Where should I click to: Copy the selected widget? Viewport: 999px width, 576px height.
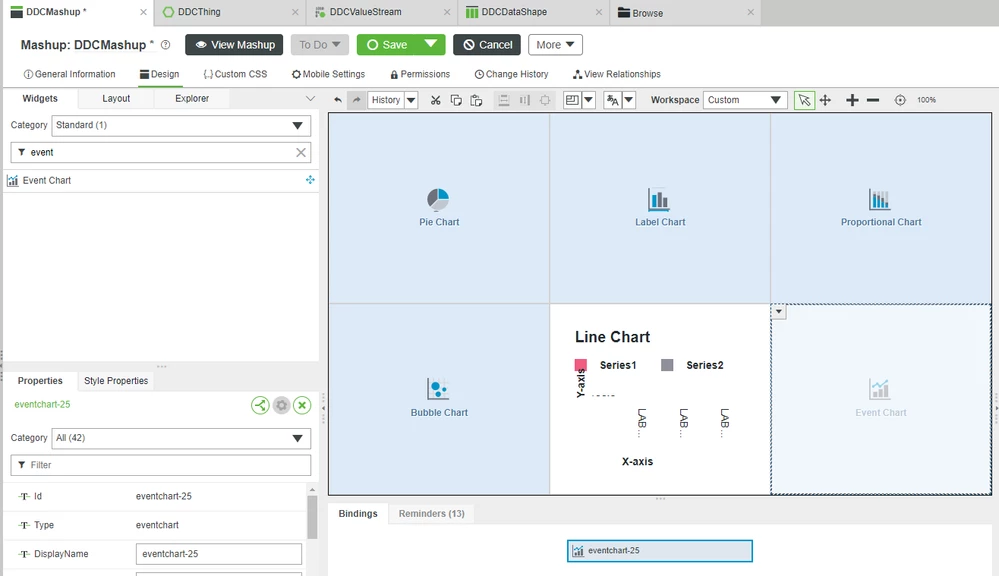click(x=456, y=100)
